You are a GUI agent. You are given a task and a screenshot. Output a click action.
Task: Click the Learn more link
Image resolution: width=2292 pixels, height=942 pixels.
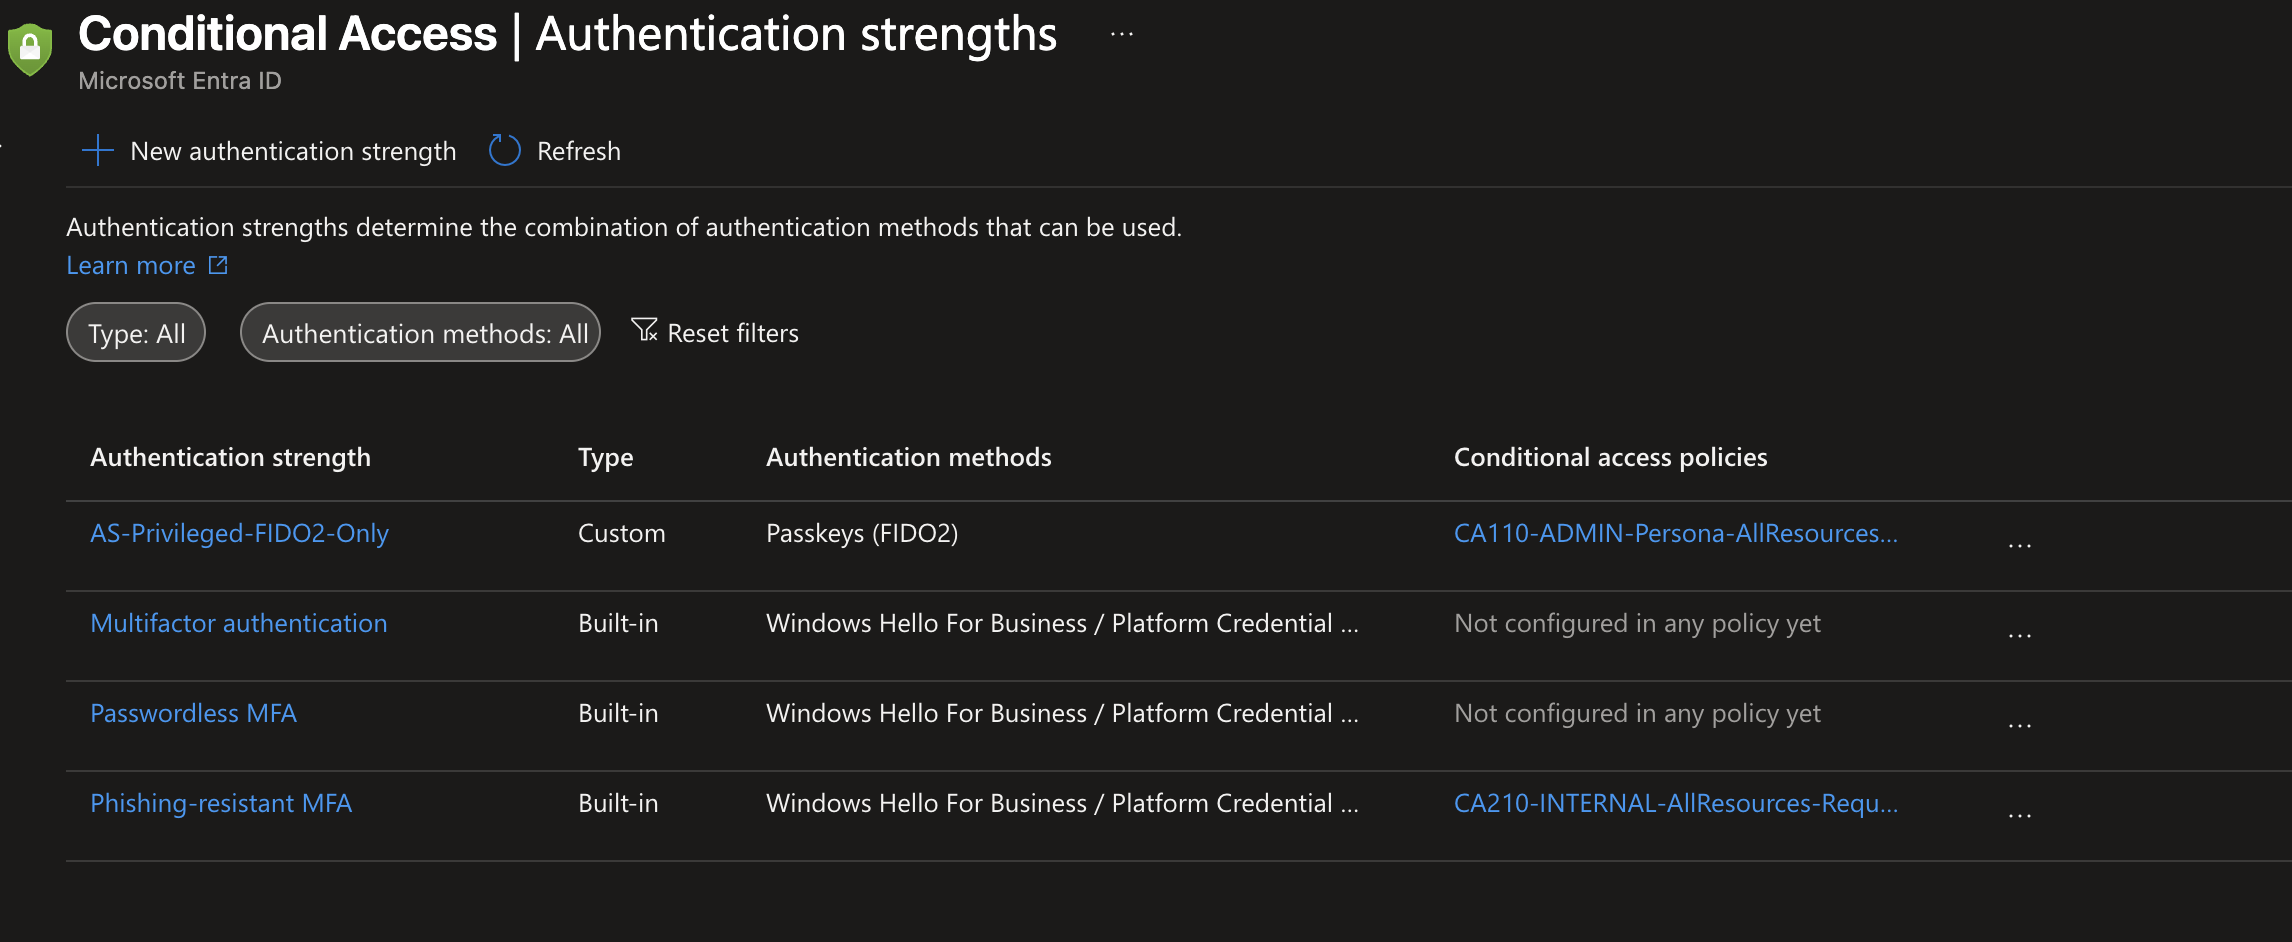(131, 265)
